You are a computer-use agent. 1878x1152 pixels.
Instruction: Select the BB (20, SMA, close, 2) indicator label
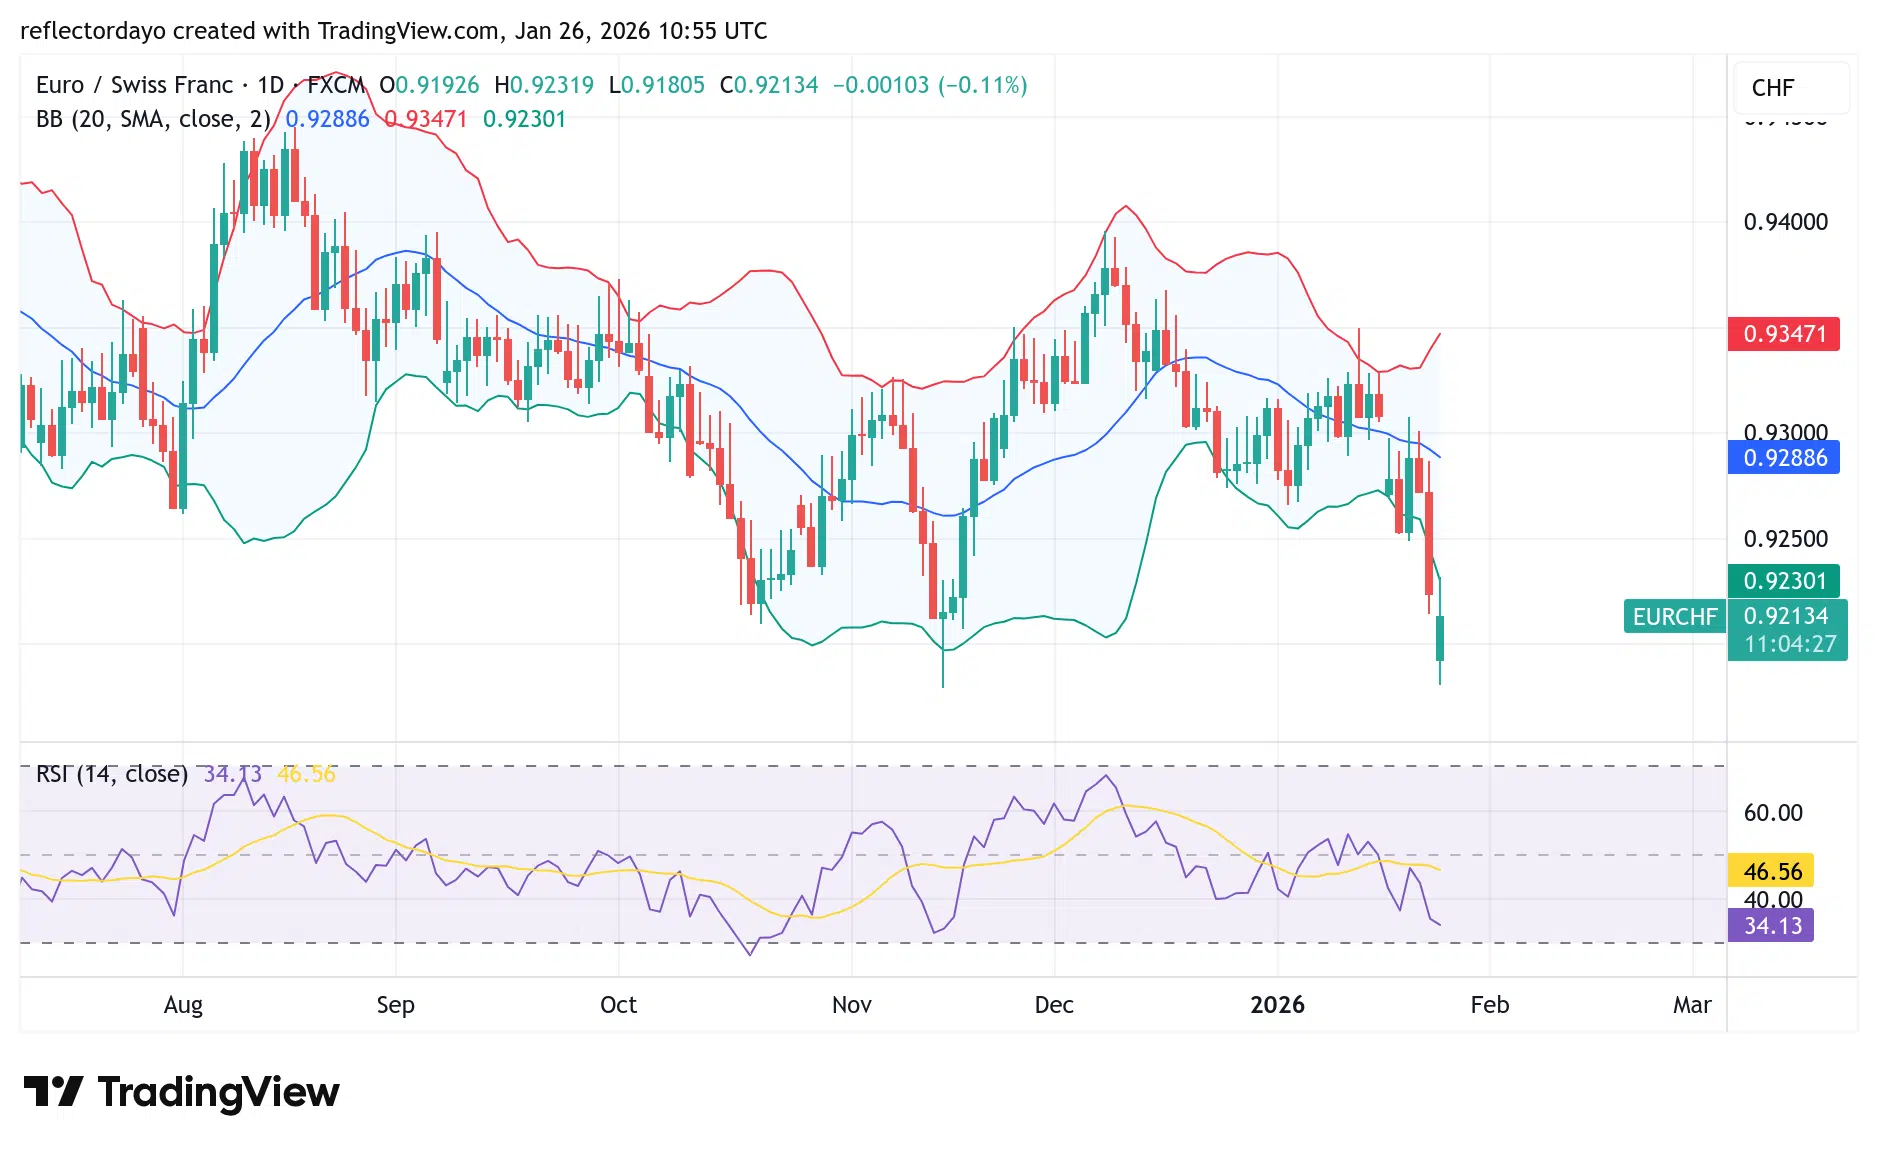click(x=153, y=119)
